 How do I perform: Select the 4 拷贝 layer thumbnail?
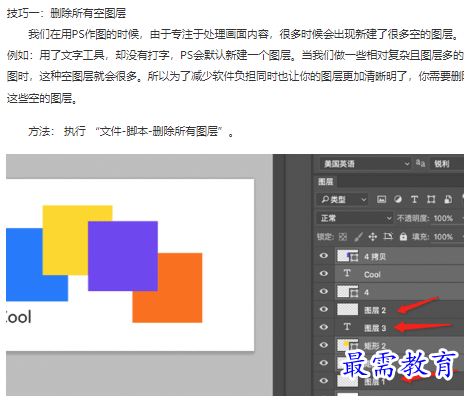[348, 256]
